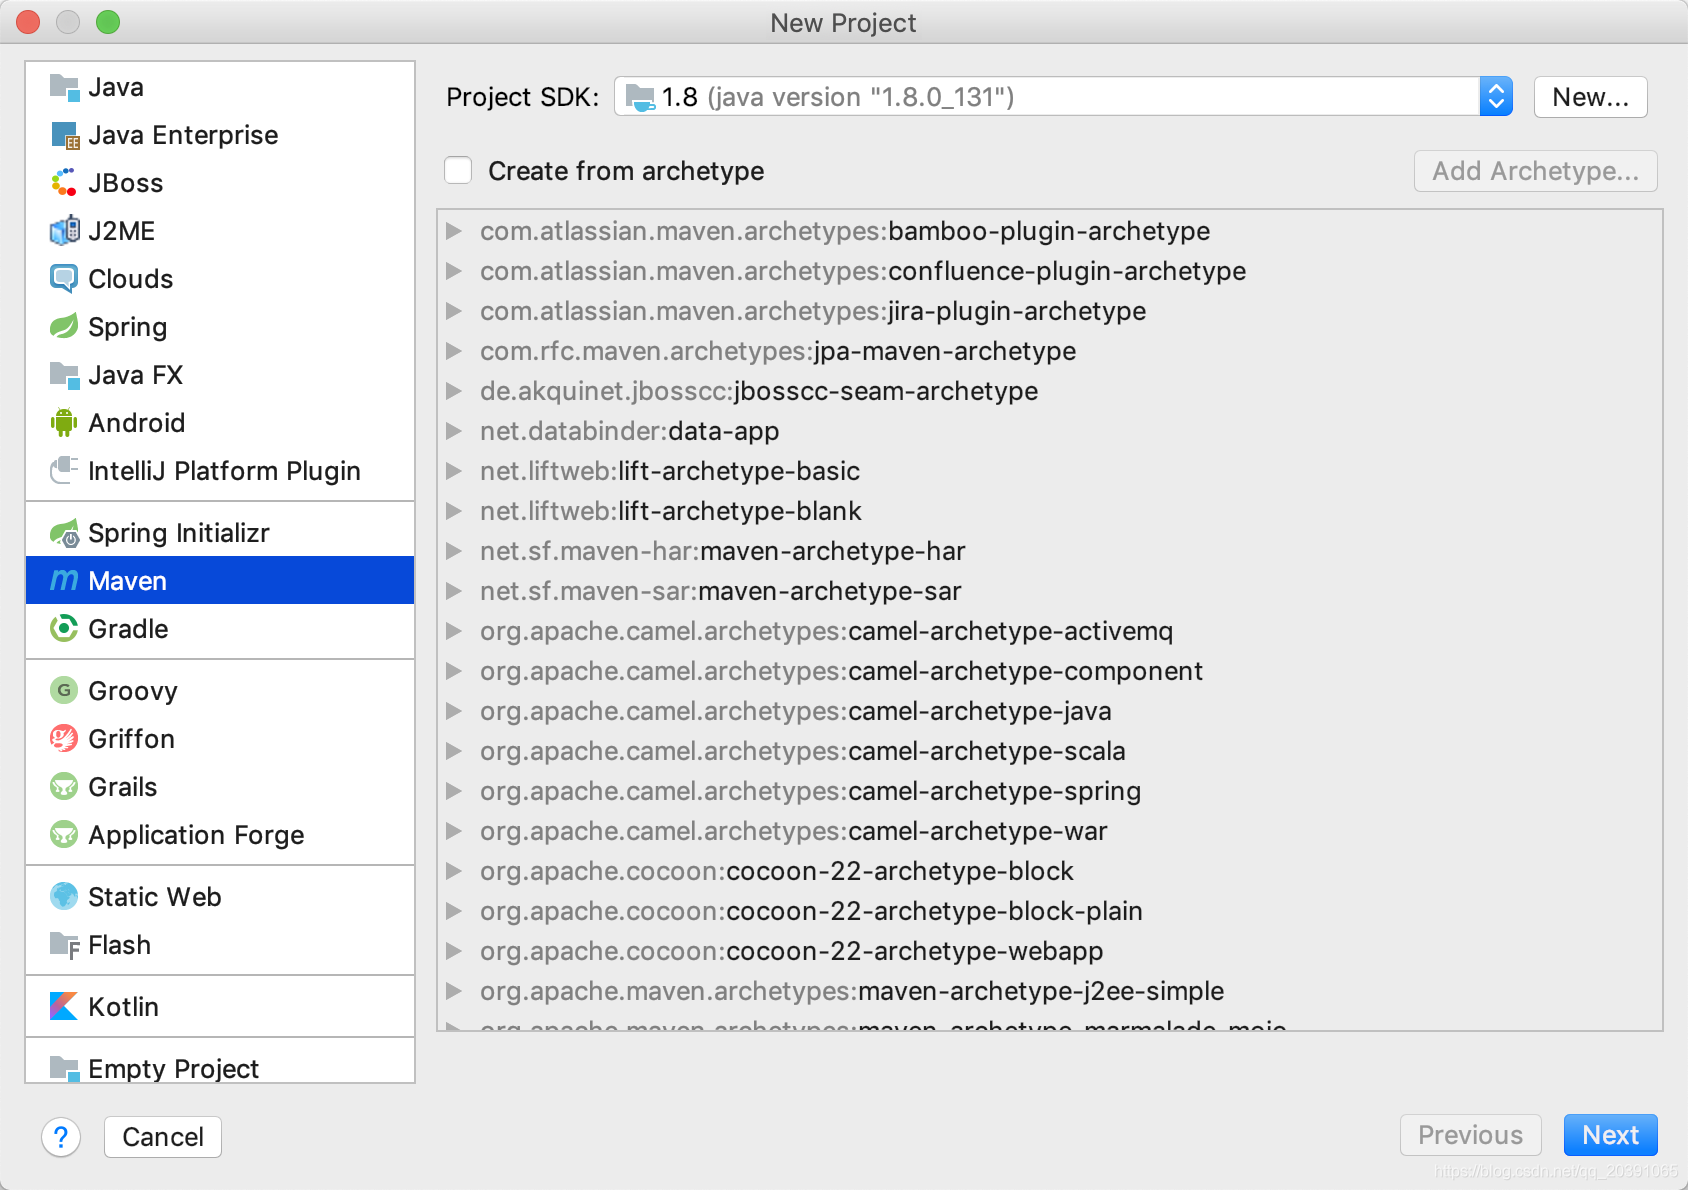Click the Android robot icon

[x=64, y=423]
